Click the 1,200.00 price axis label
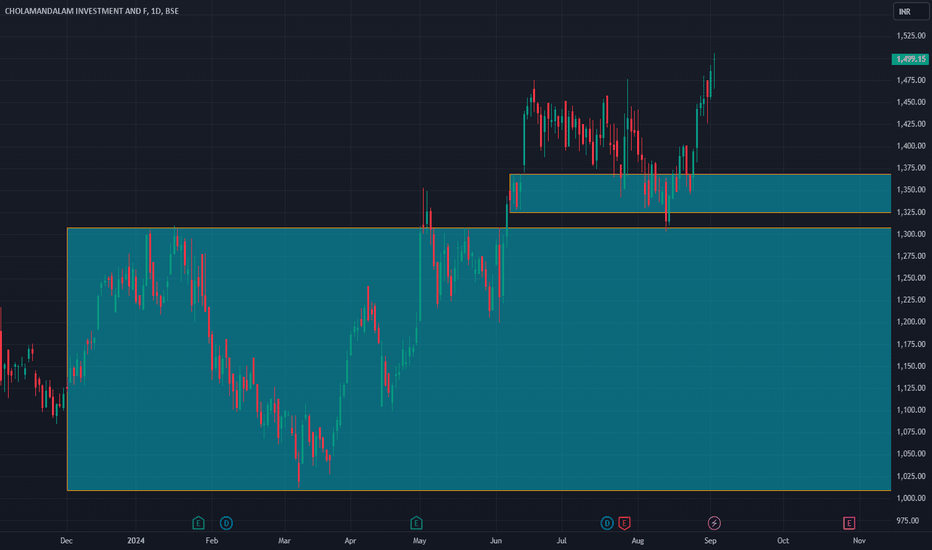932x550 pixels. pos(911,322)
